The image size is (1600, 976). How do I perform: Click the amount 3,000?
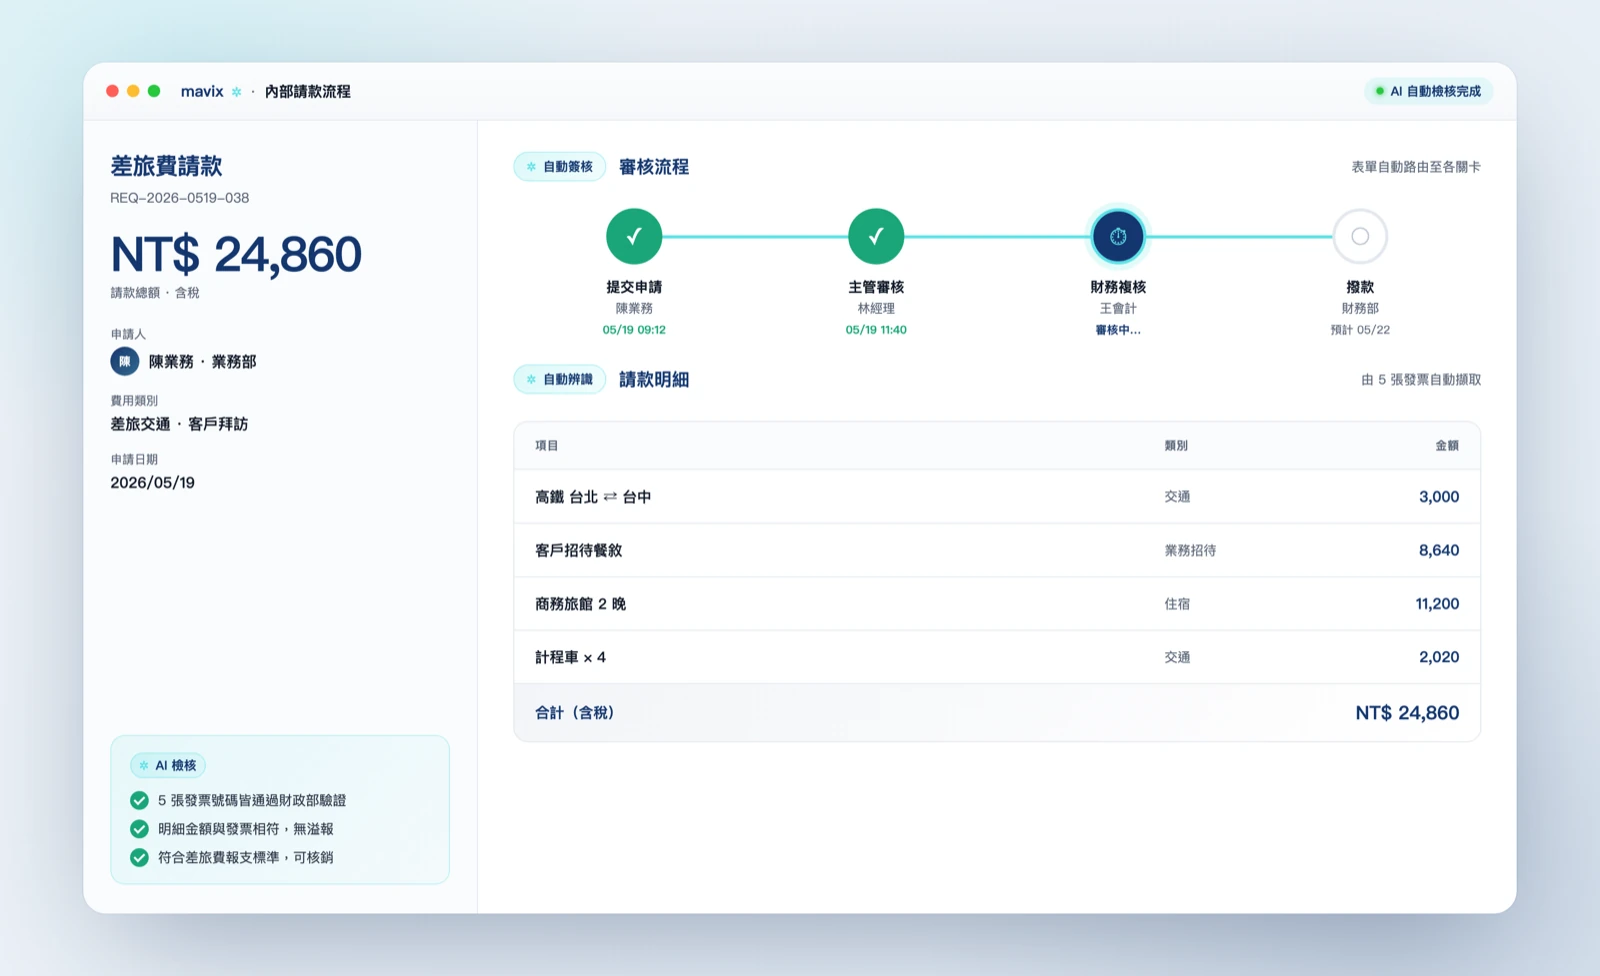(x=1439, y=497)
